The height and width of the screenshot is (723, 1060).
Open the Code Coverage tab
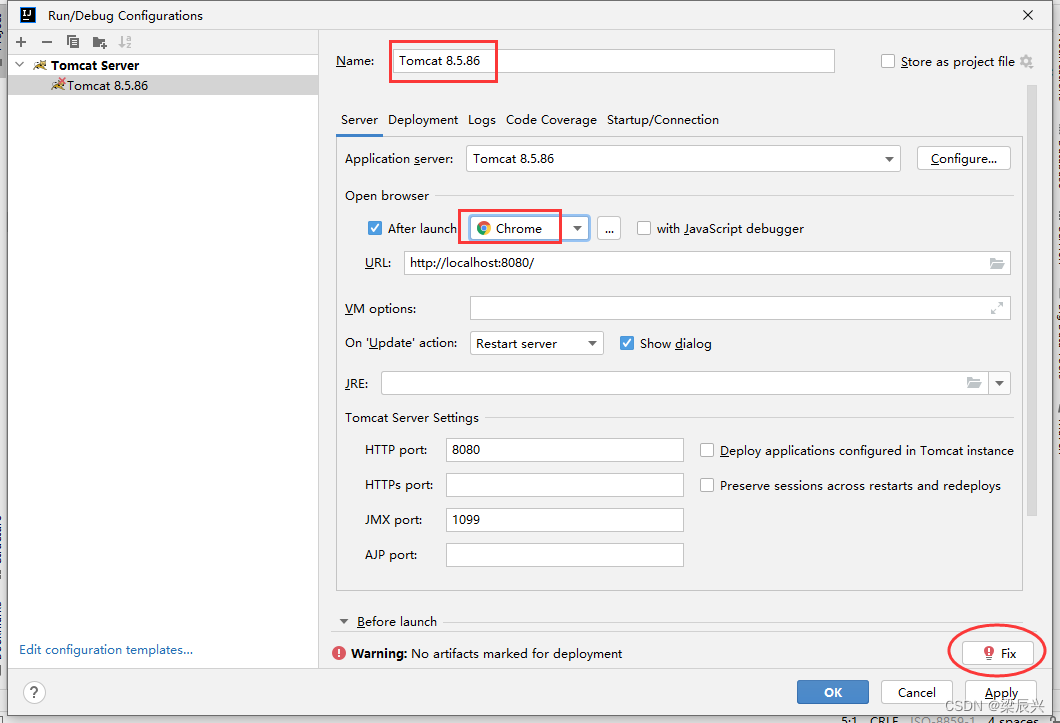click(x=551, y=120)
